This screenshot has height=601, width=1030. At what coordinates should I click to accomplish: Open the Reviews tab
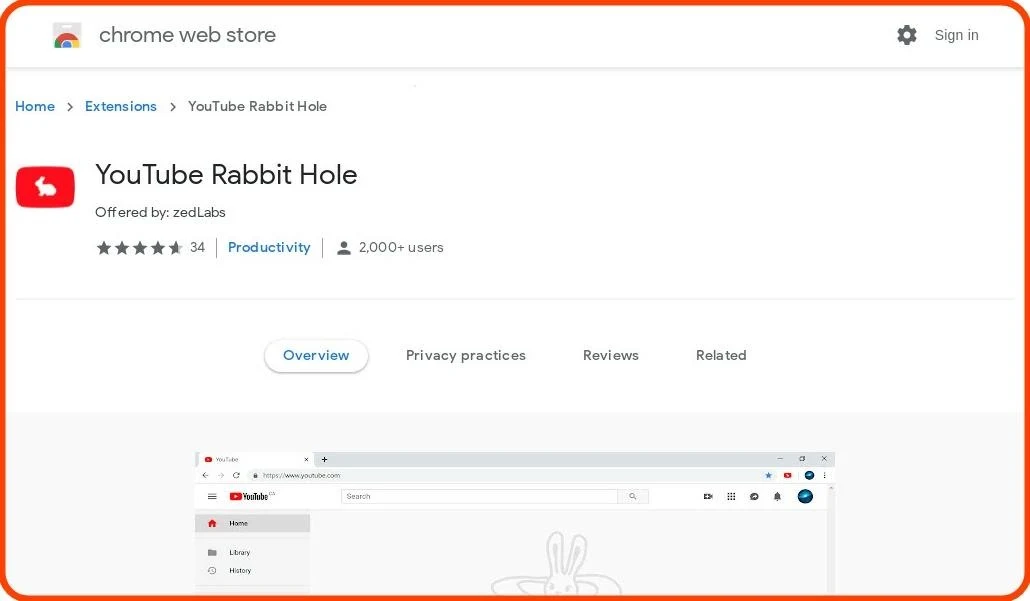point(610,355)
